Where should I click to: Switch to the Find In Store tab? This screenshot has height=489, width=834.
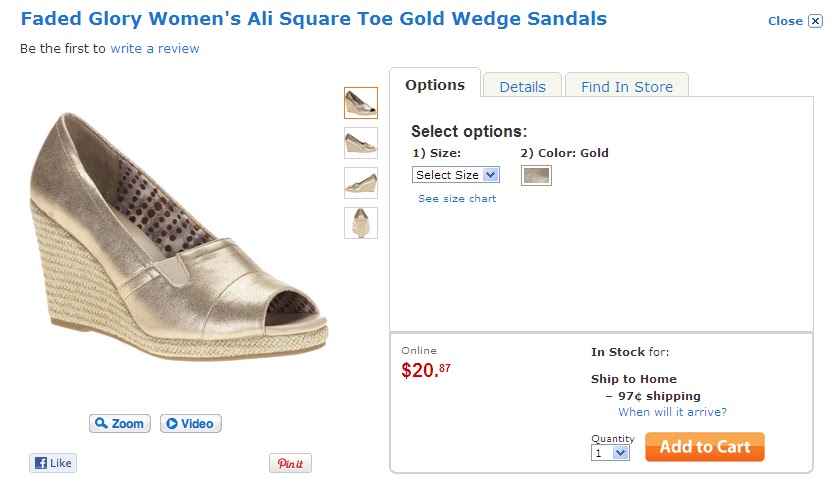627,86
